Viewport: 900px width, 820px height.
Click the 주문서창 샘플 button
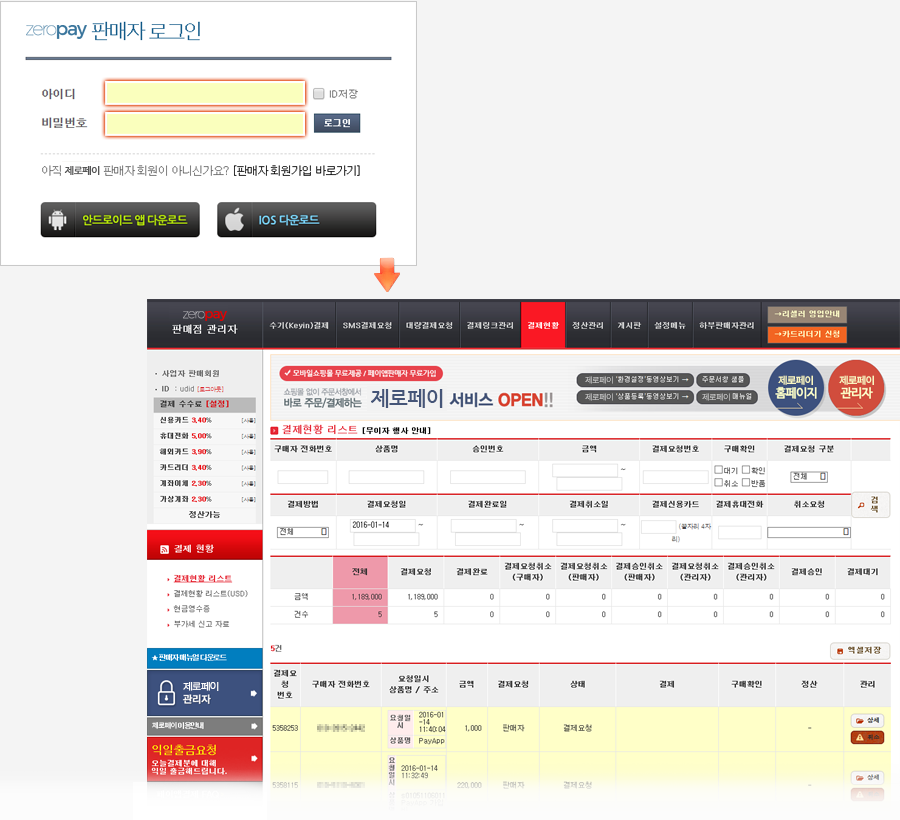723,380
